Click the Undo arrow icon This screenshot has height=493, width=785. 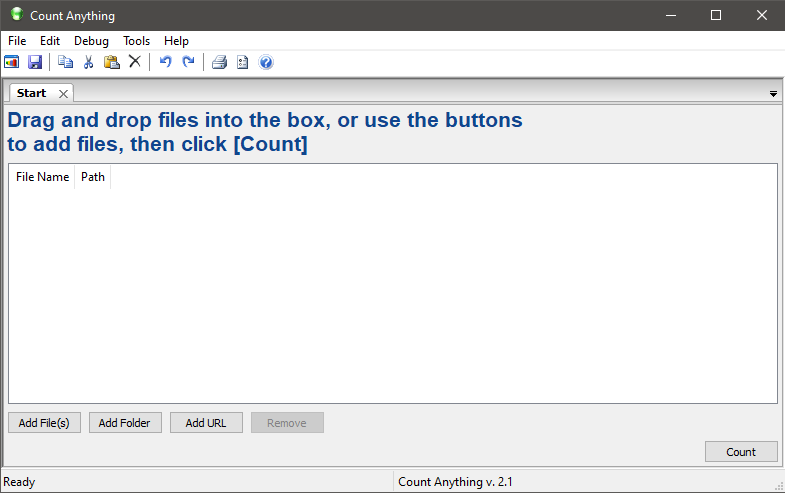[x=165, y=62]
